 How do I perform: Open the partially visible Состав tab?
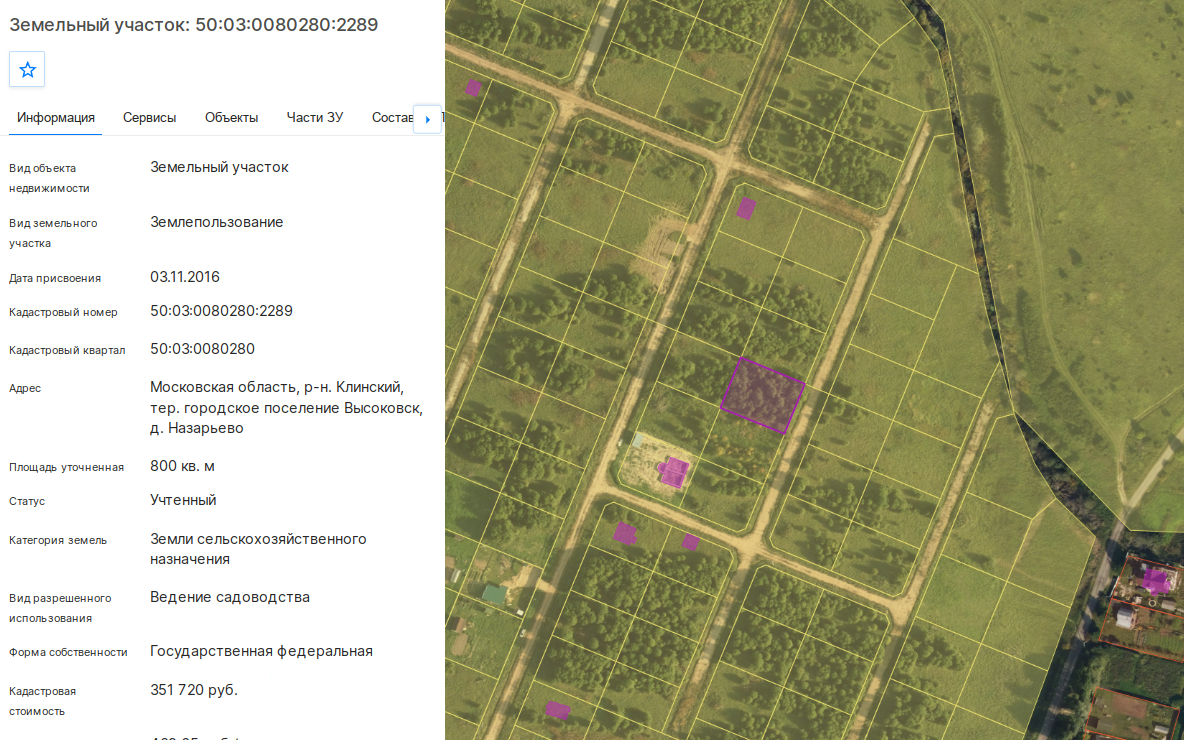pos(392,118)
